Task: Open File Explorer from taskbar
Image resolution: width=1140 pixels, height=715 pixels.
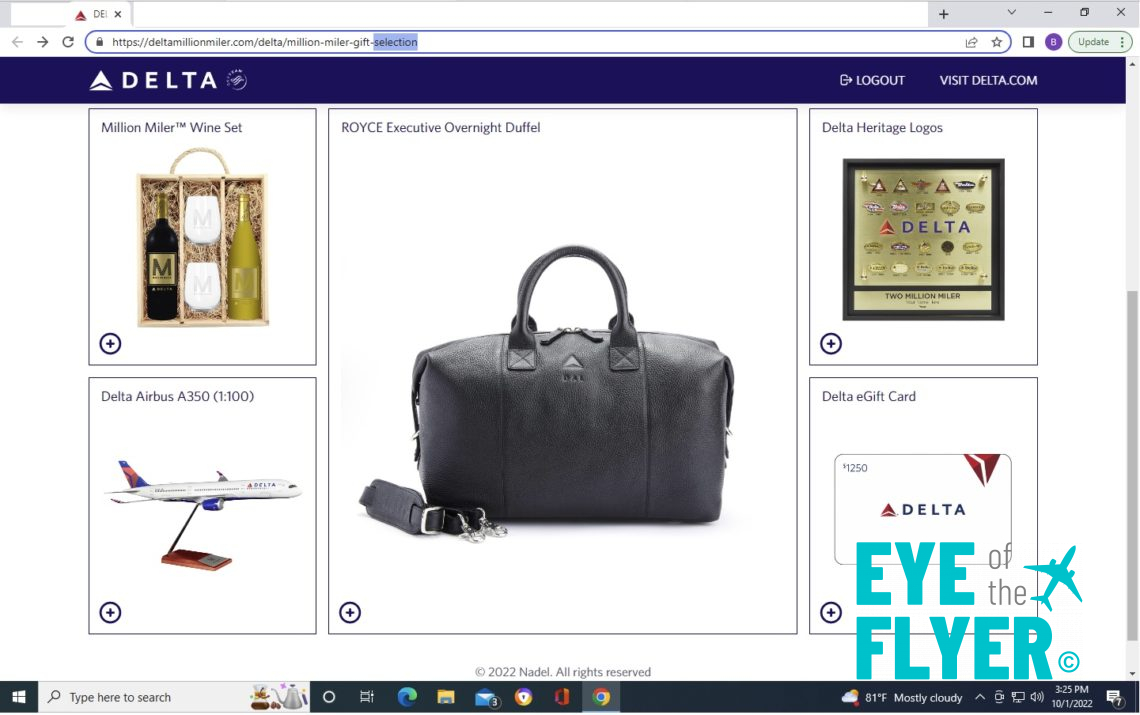Action: [x=446, y=697]
